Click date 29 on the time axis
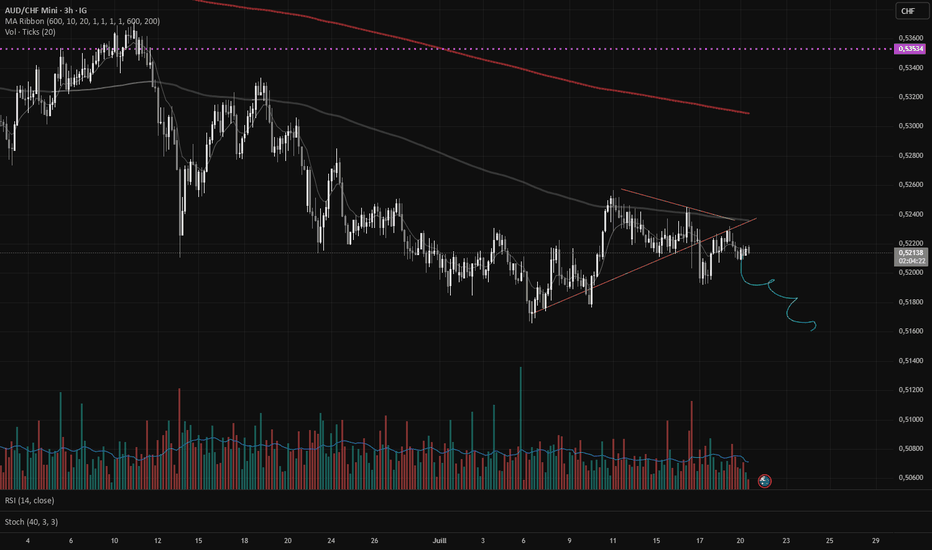The width and height of the screenshot is (932, 550). tap(876, 540)
